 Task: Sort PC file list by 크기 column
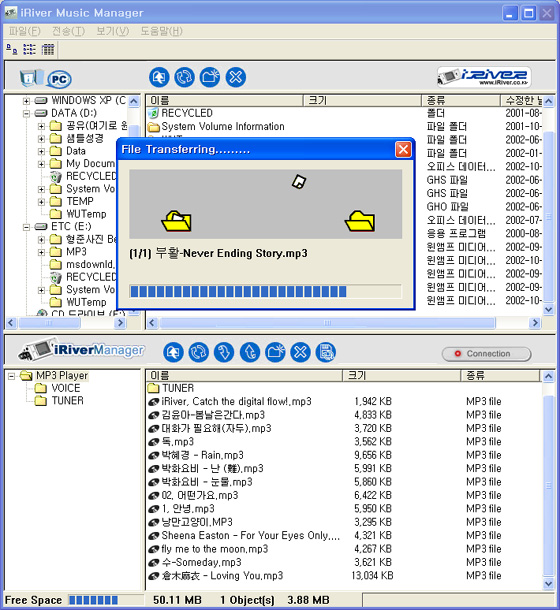pos(362,100)
